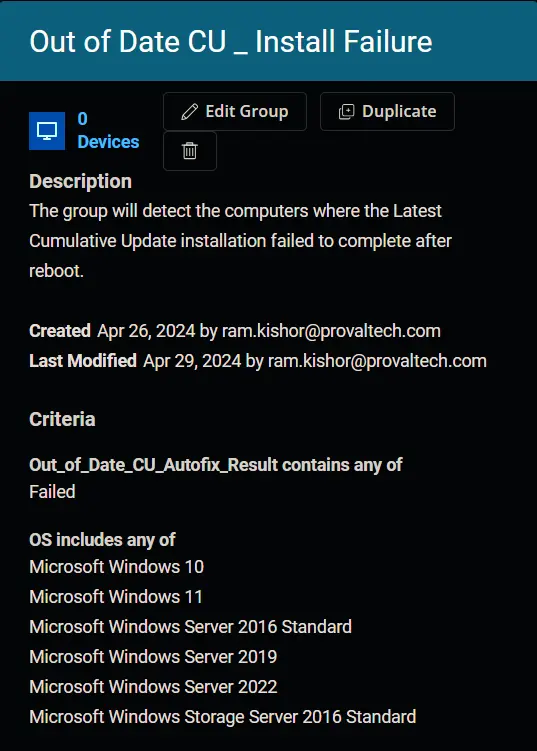Viewport: 537px width, 751px height.
Task: Select the Microsoft Windows Server 2019 entry
Action: [x=153, y=657]
